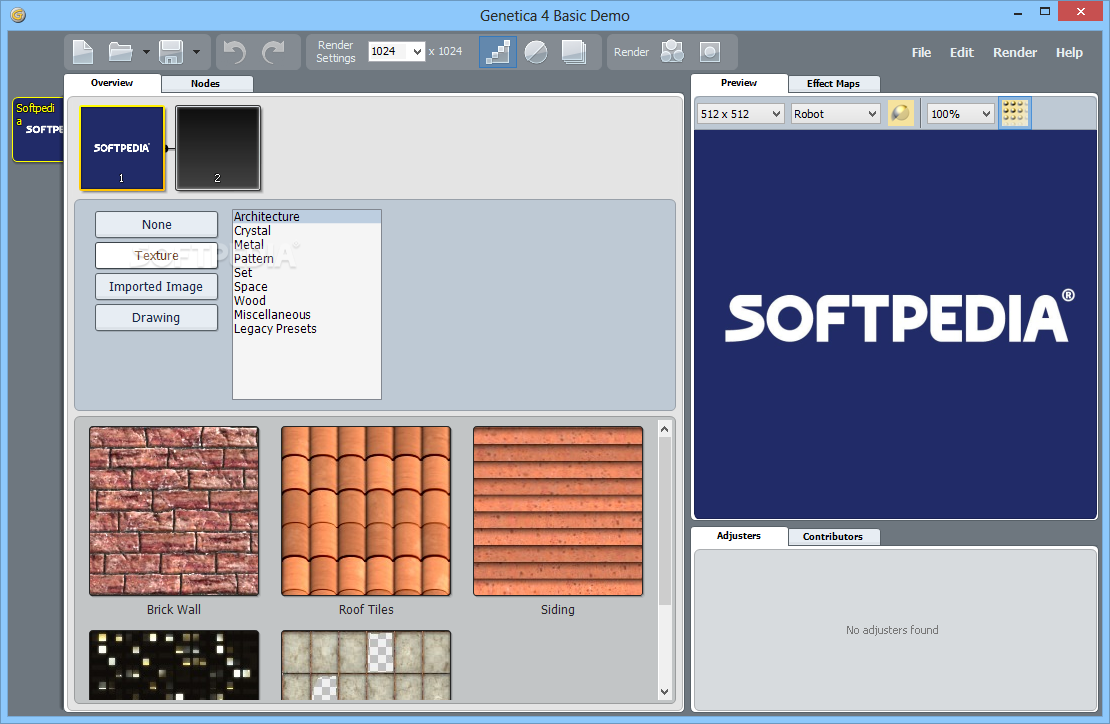Select Miscellaneous in the category list
Viewport: 1110px width, 724px height.
tap(307, 315)
